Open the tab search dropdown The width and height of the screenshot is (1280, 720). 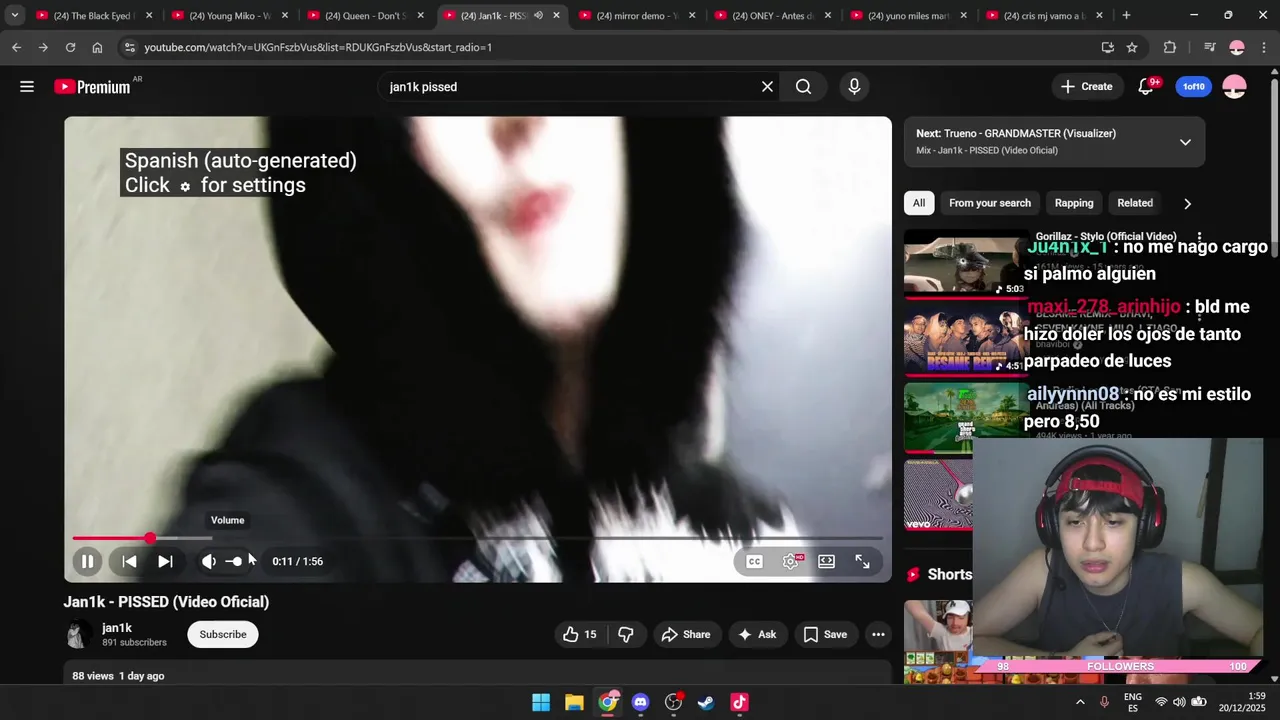14,16
